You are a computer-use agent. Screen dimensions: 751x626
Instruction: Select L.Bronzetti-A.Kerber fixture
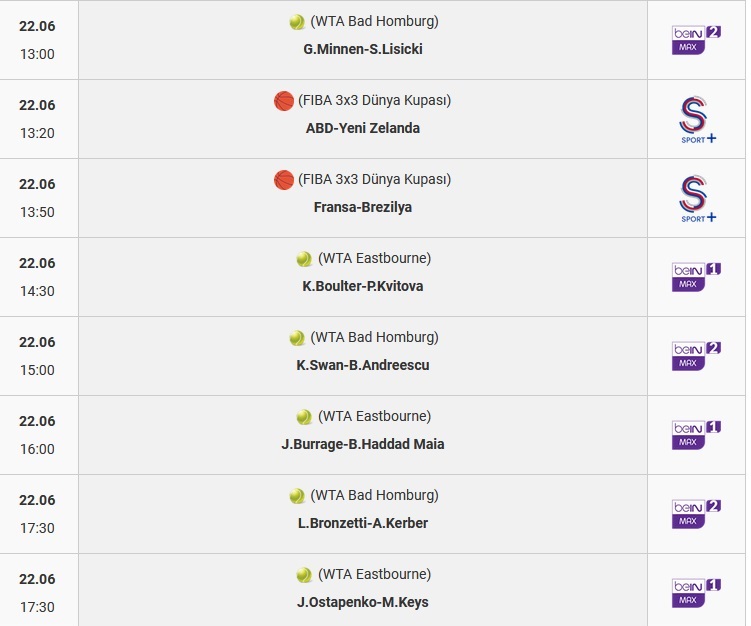tap(363, 524)
